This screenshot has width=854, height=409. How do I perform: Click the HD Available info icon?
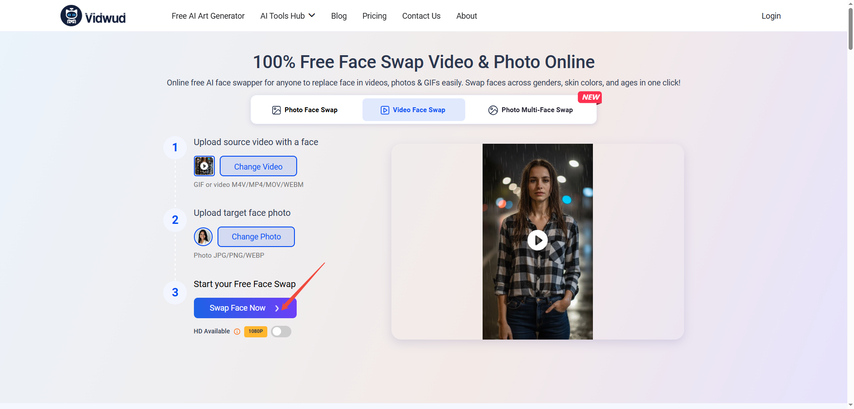pos(237,331)
